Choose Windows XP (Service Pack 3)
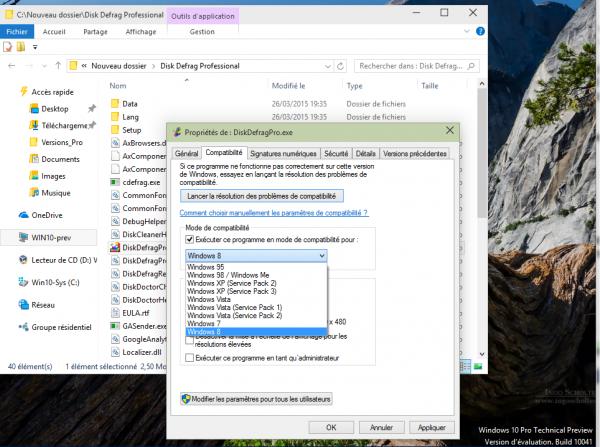The height and width of the screenshot is (447, 600). [x=256, y=291]
